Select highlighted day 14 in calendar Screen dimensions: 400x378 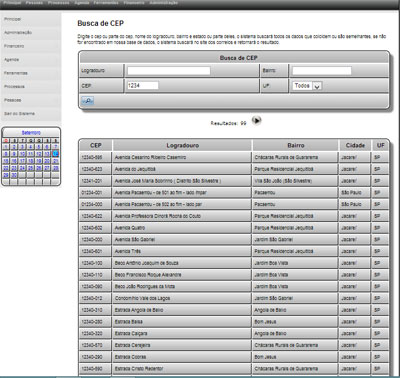(56, 154)
